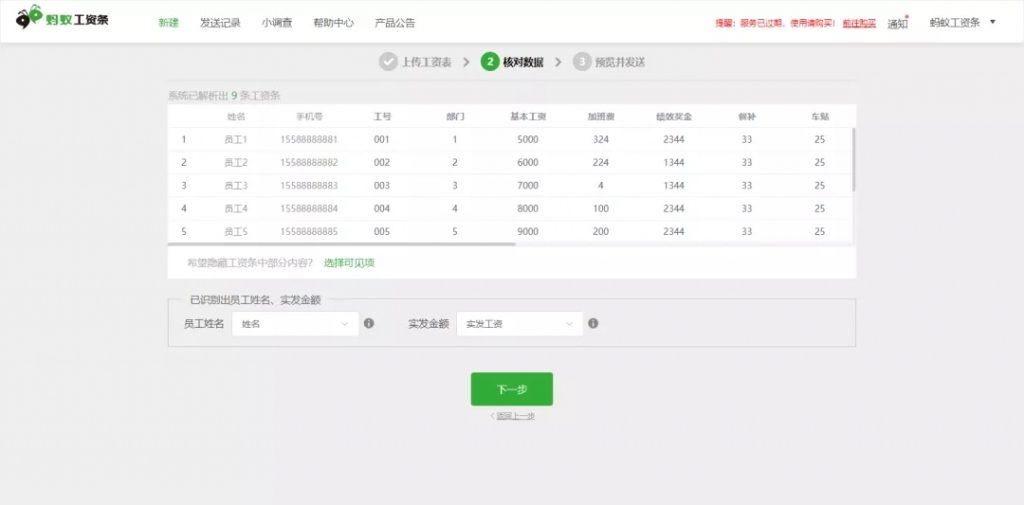Open 产品公告 page
Image resolution: width=1024 pixels, height=505 pixels.
tap(394, 22)
